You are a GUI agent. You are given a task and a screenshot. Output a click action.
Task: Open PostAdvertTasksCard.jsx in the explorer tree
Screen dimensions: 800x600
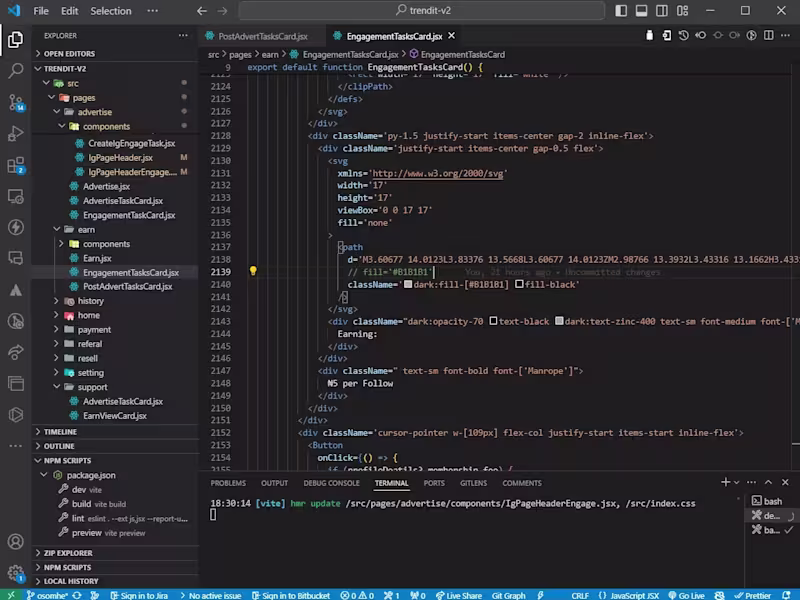127,286
